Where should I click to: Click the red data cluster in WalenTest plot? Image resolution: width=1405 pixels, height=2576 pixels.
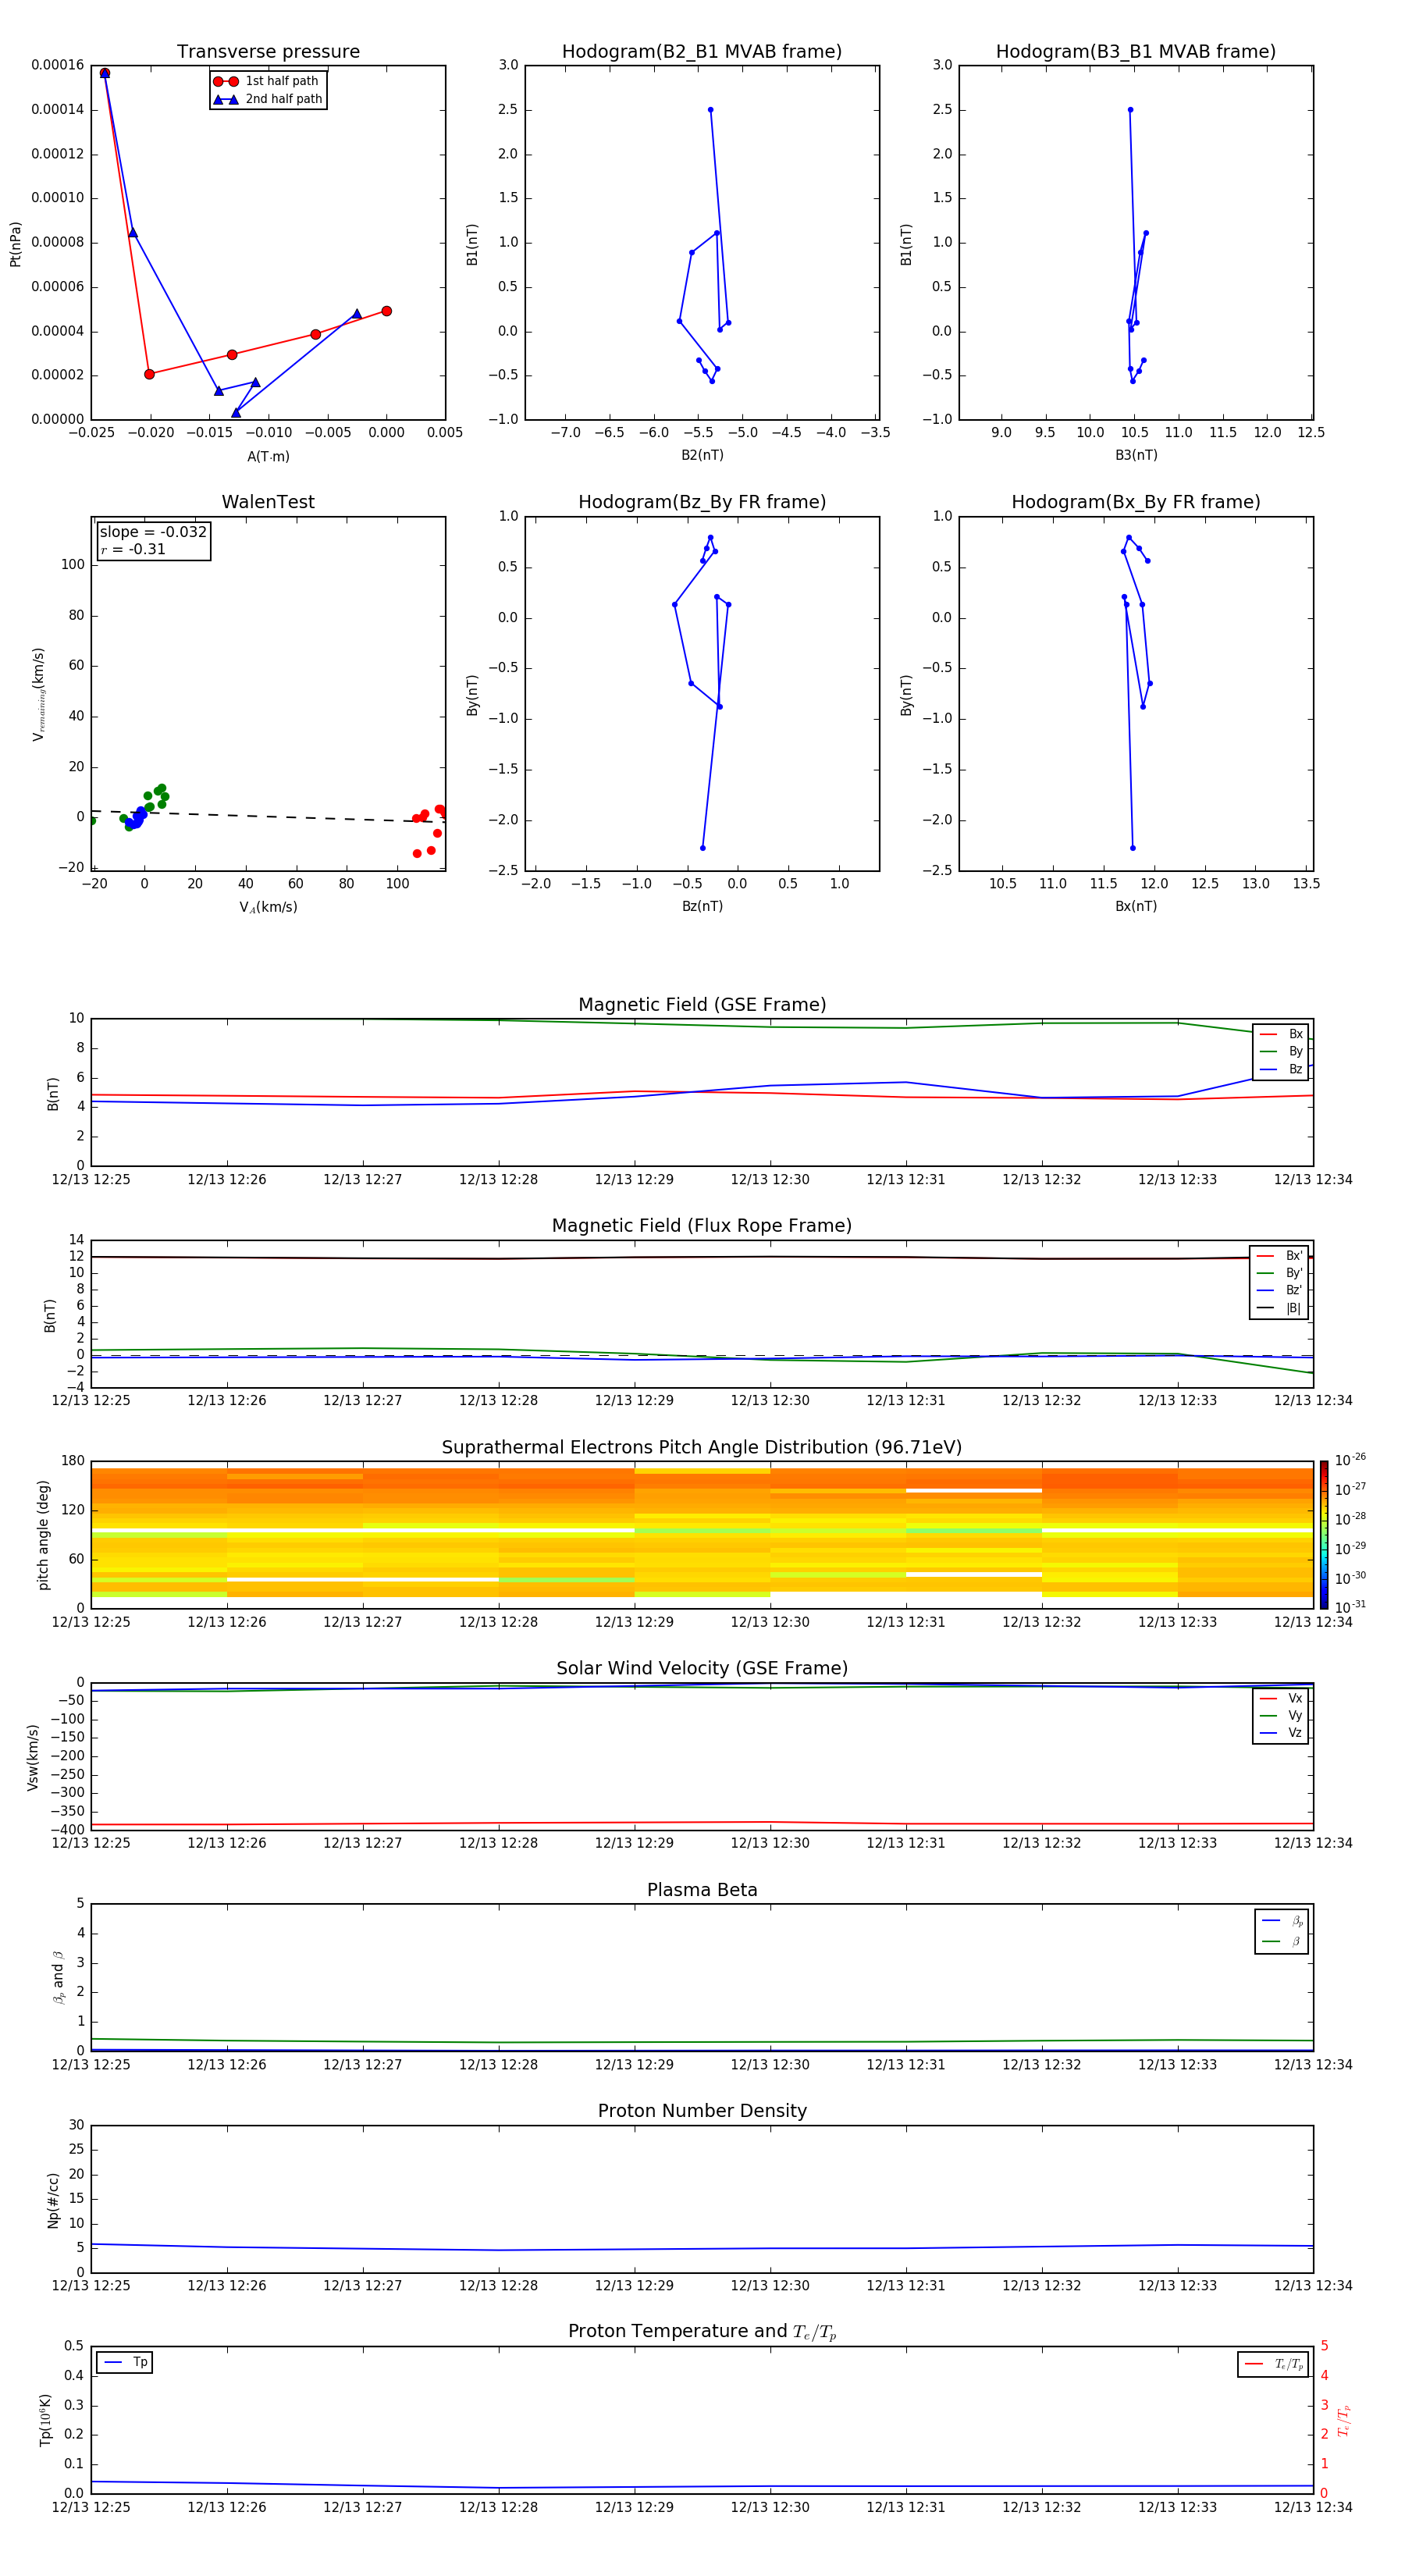point(429,828)
